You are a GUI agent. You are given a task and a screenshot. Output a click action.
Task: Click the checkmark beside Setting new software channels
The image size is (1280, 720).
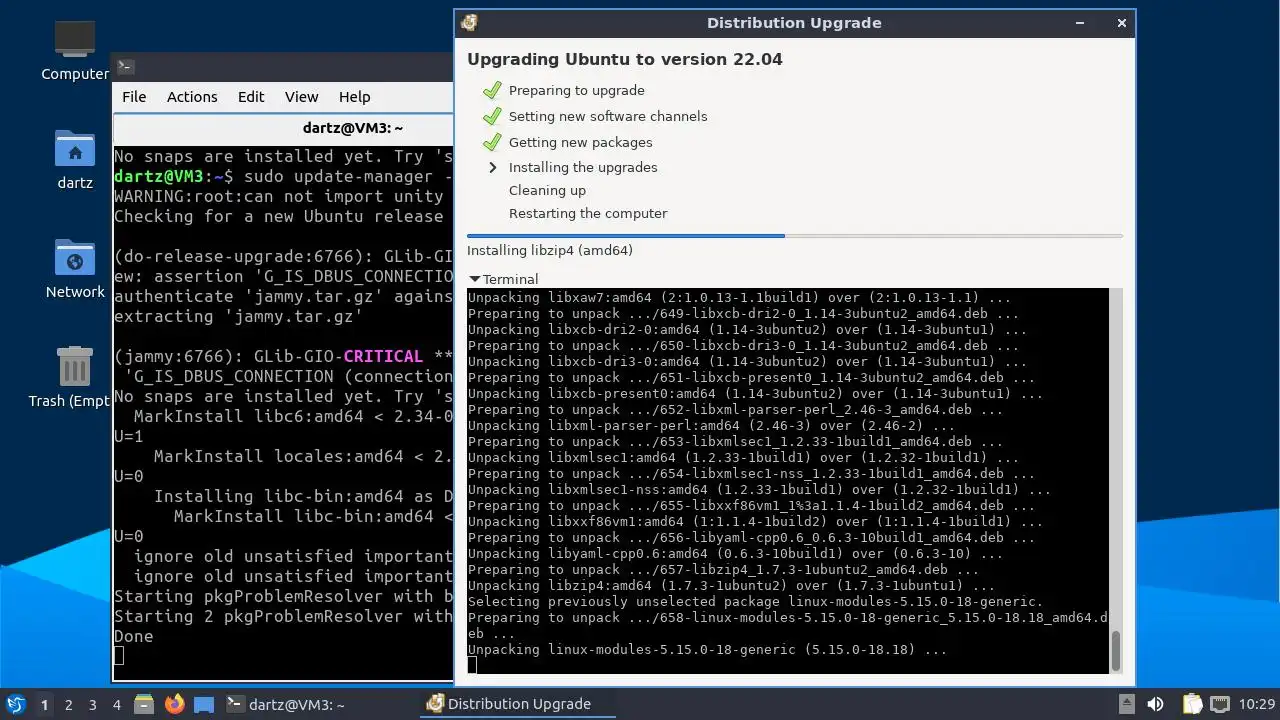491,116
